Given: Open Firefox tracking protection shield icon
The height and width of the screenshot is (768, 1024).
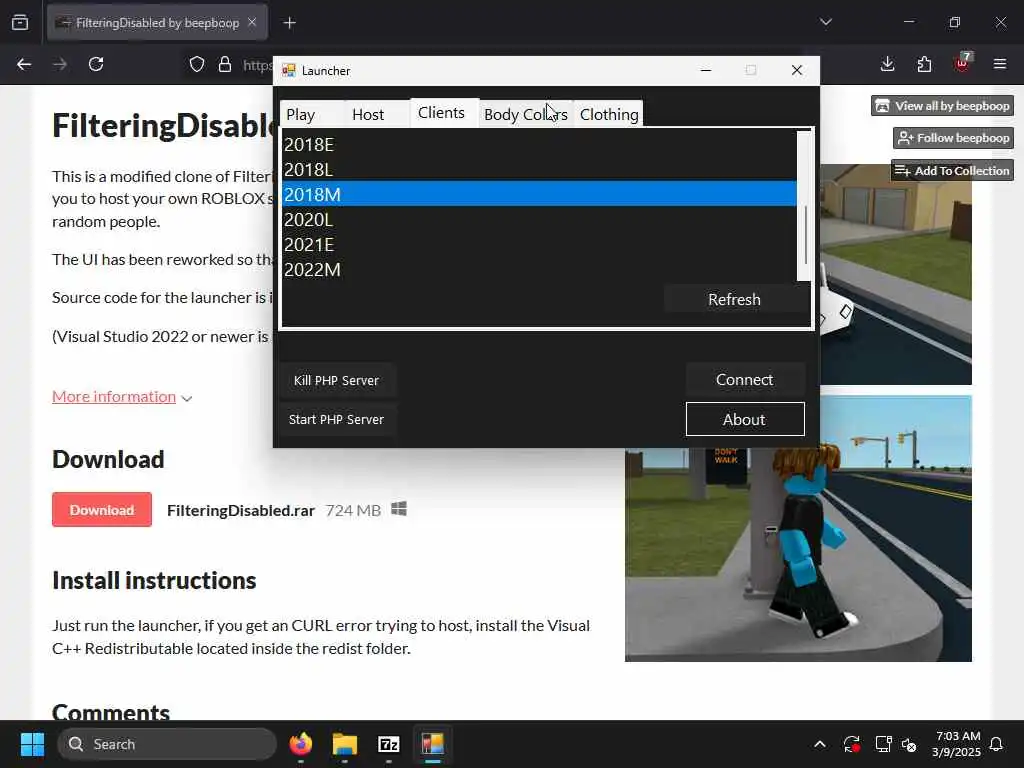Looking at the screenshot, I should [197, 64].
